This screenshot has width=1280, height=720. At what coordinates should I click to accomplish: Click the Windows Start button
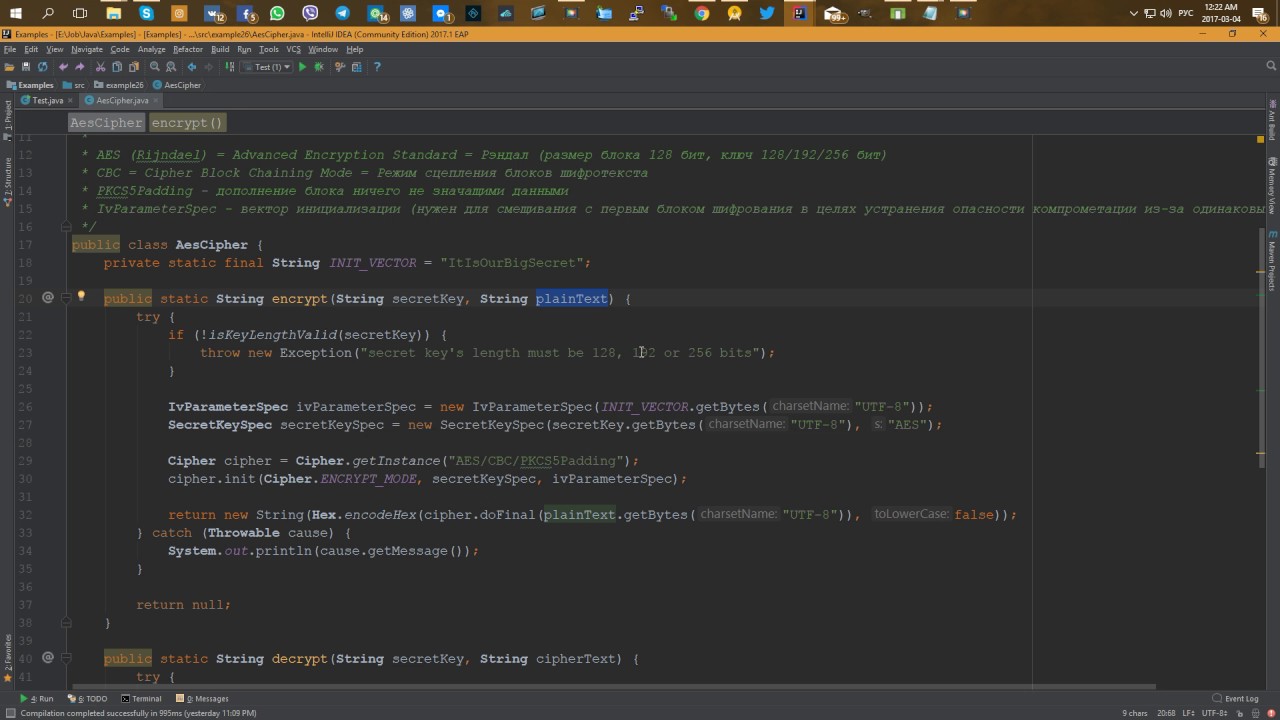[x=16, y=13]
